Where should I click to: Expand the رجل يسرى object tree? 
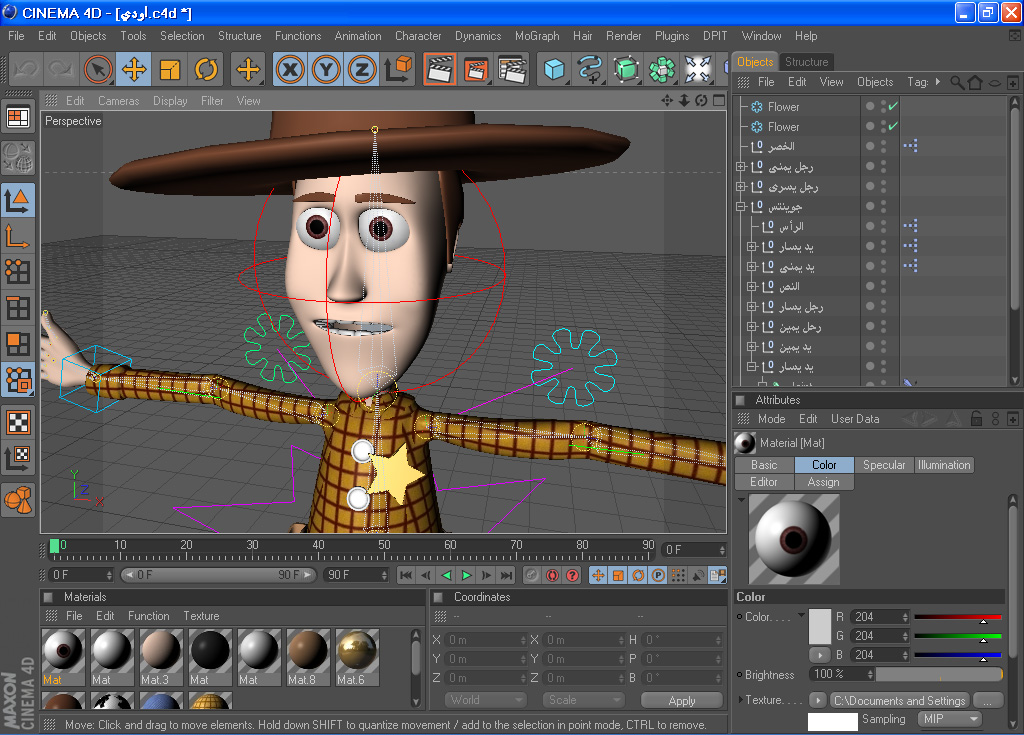[741, 187]
